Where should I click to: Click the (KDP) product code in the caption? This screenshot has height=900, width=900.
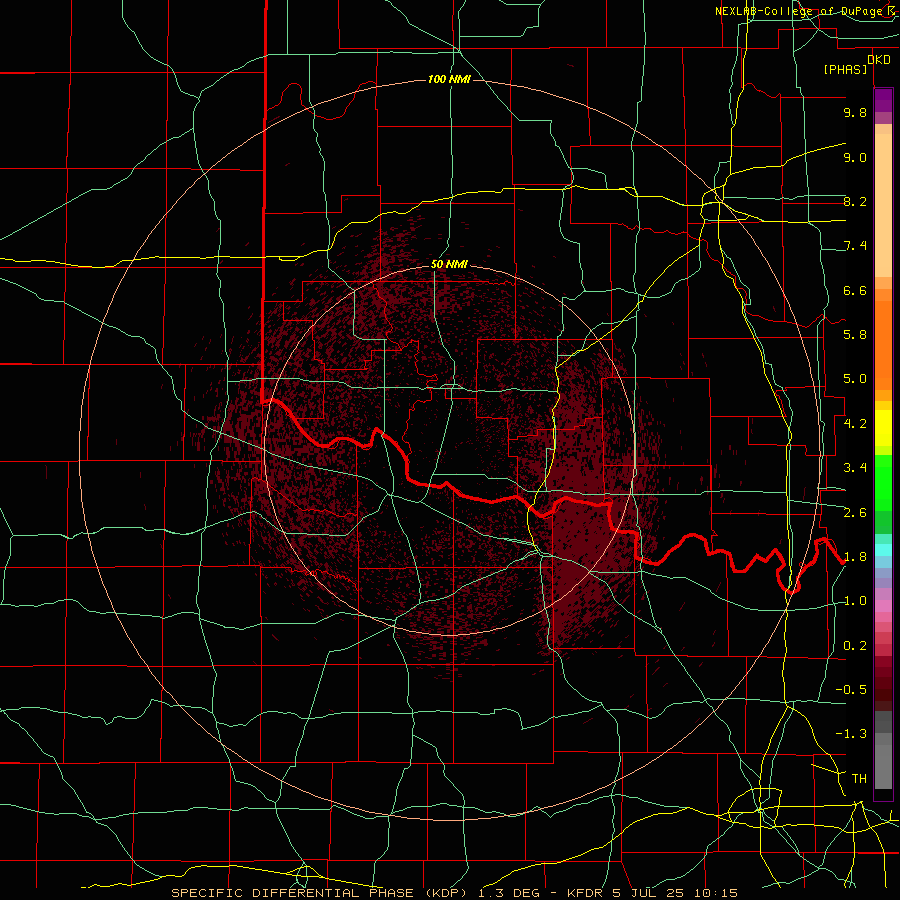448,893
